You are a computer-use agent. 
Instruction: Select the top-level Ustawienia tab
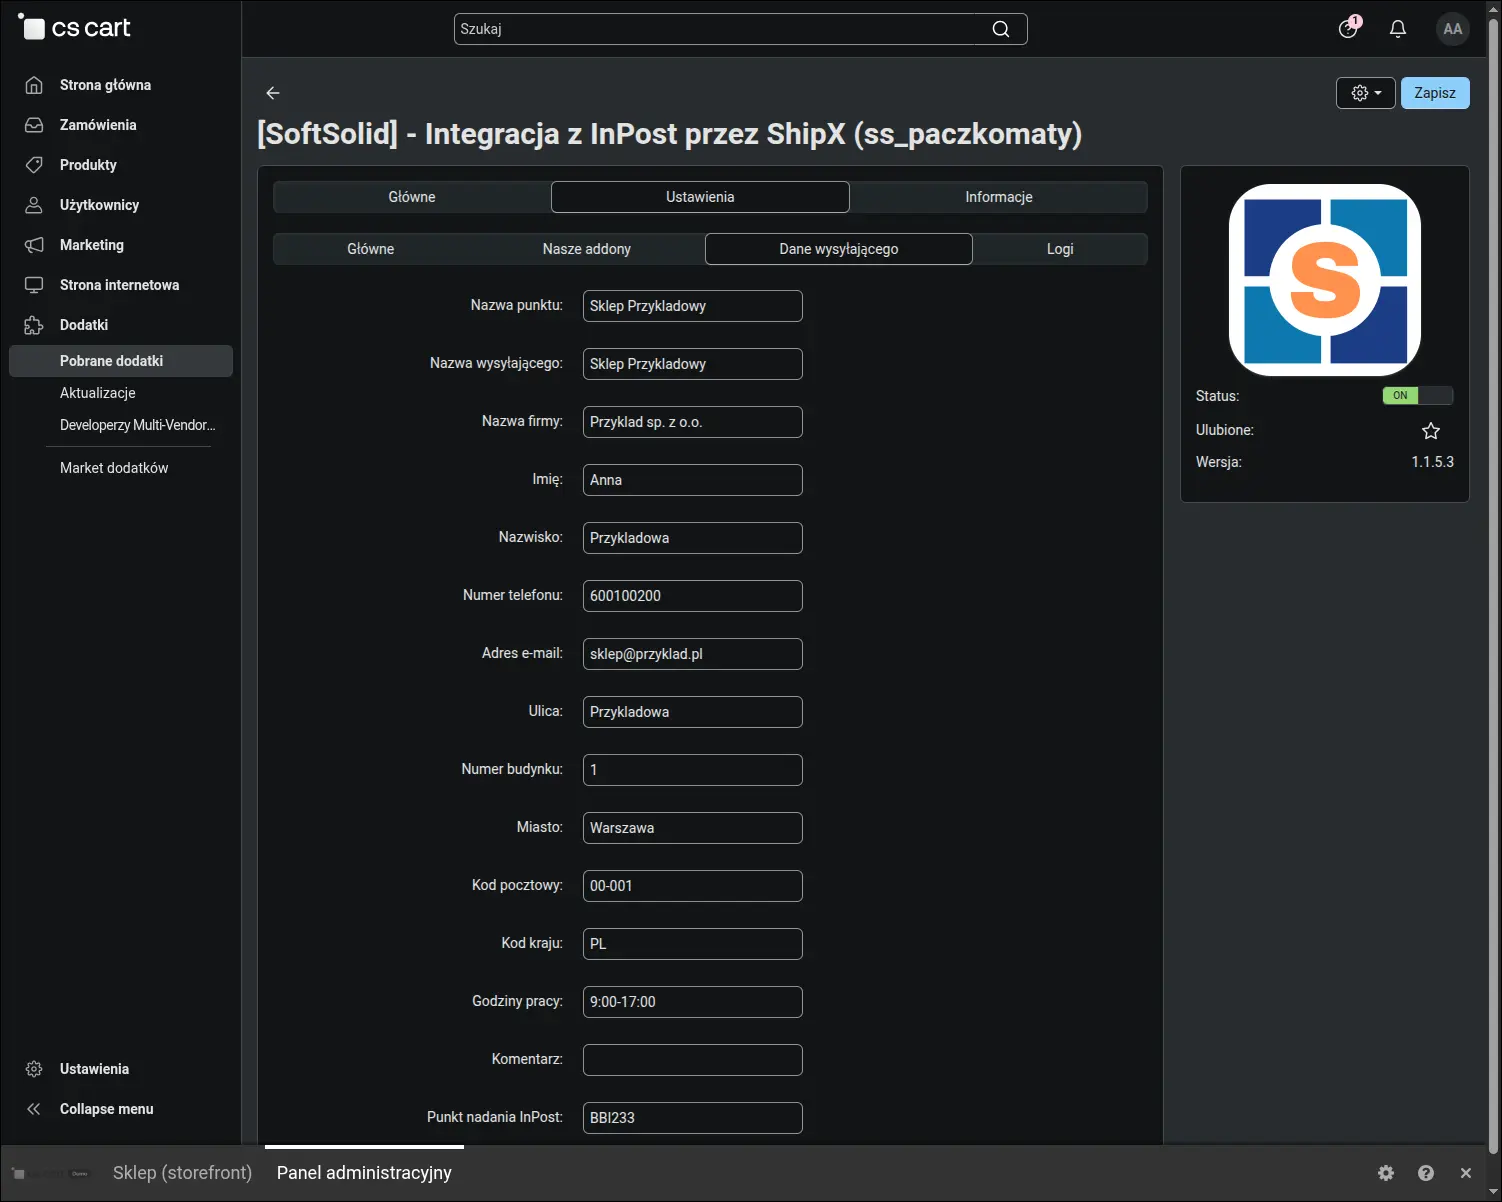pyautogui.click(x=700, y=197)
